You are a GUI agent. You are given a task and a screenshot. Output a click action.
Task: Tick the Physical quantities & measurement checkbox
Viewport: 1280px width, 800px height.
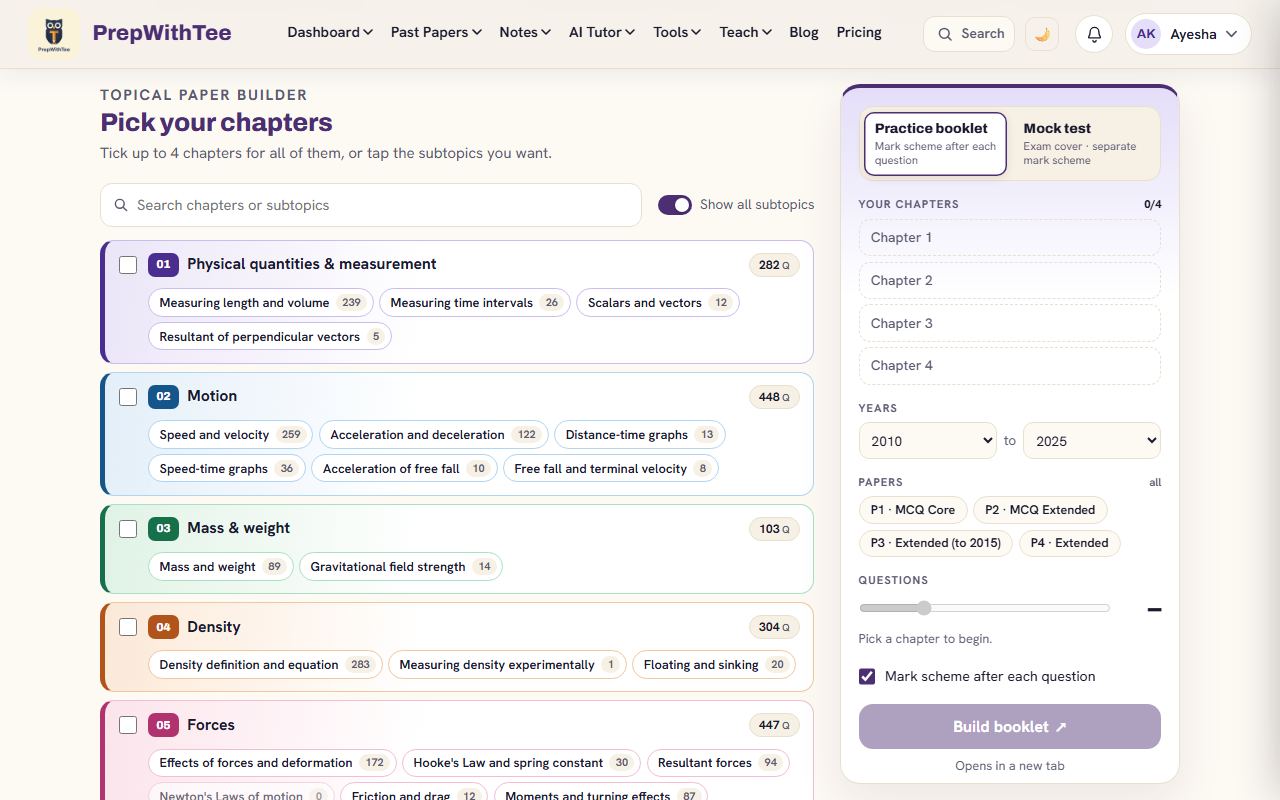(x=128, y=265)
